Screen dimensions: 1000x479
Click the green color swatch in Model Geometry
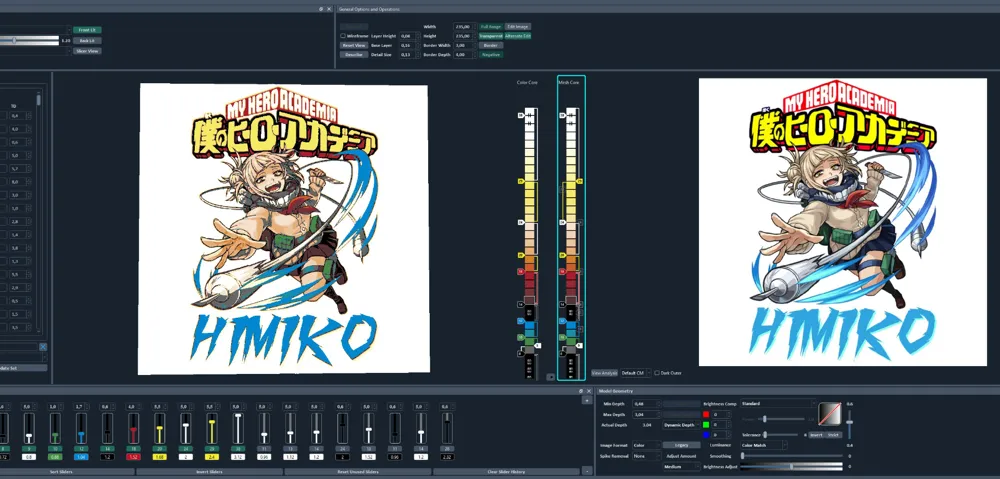[706, 424]
